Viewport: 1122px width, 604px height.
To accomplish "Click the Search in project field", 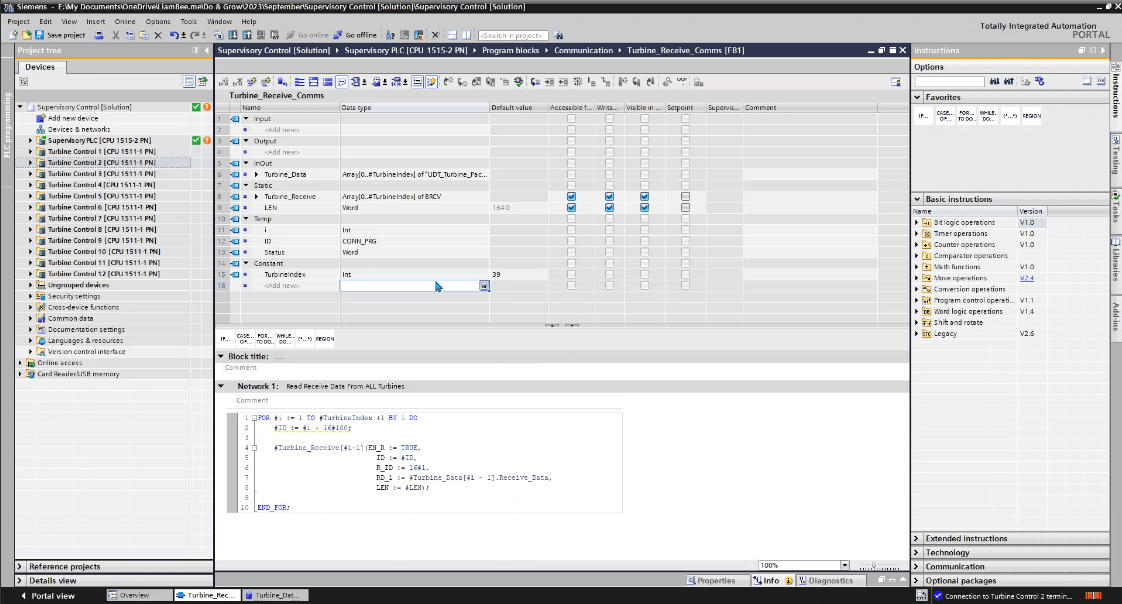I will (x=511, y=35).
